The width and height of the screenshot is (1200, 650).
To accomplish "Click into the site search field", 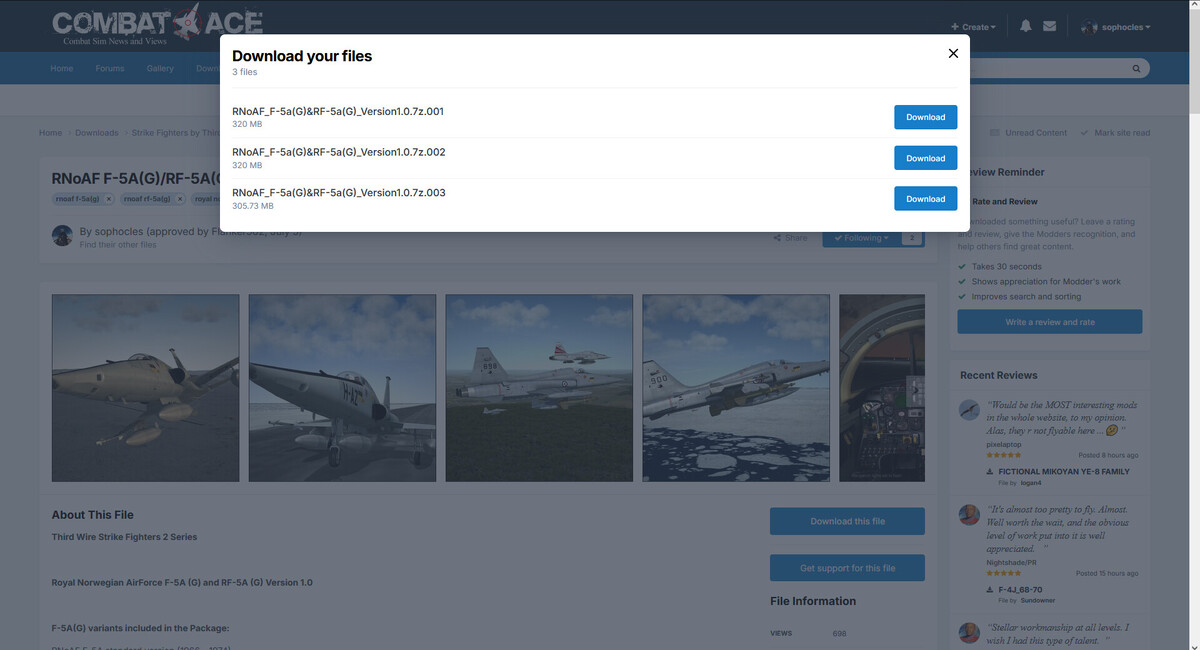I will (x=1045, y=69).
